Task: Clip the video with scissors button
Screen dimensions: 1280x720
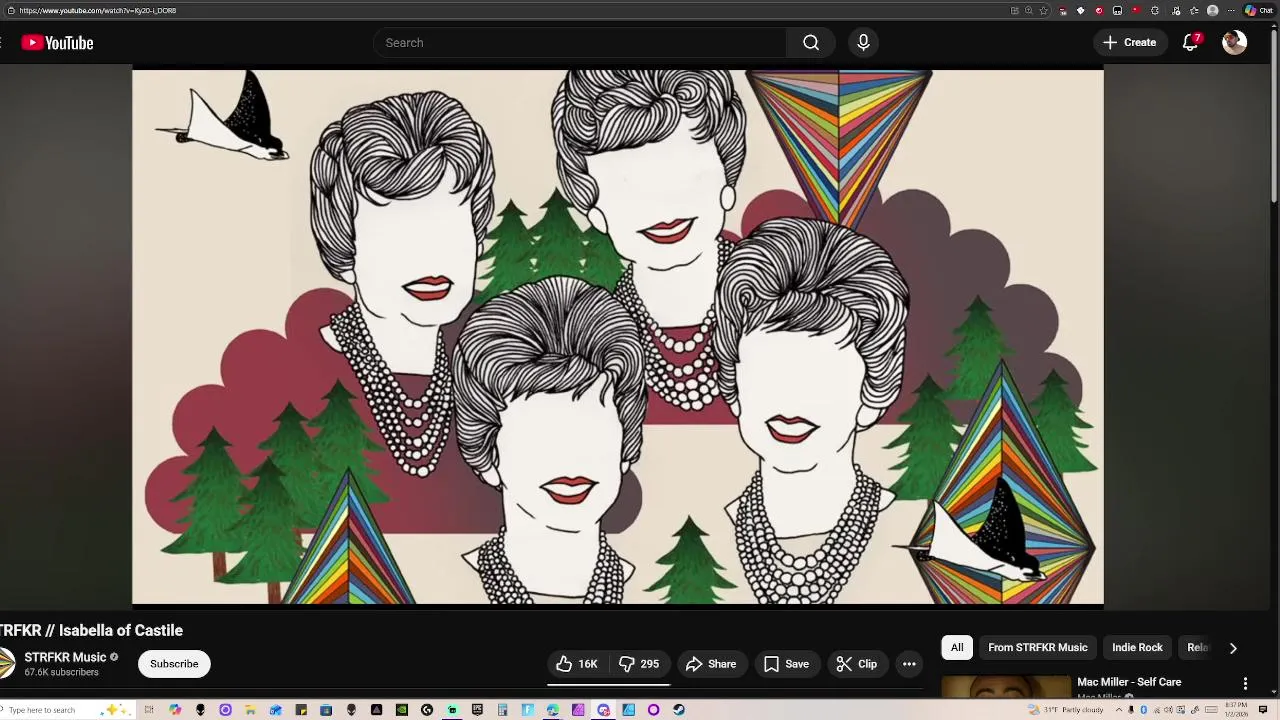Action: point(857,664)
